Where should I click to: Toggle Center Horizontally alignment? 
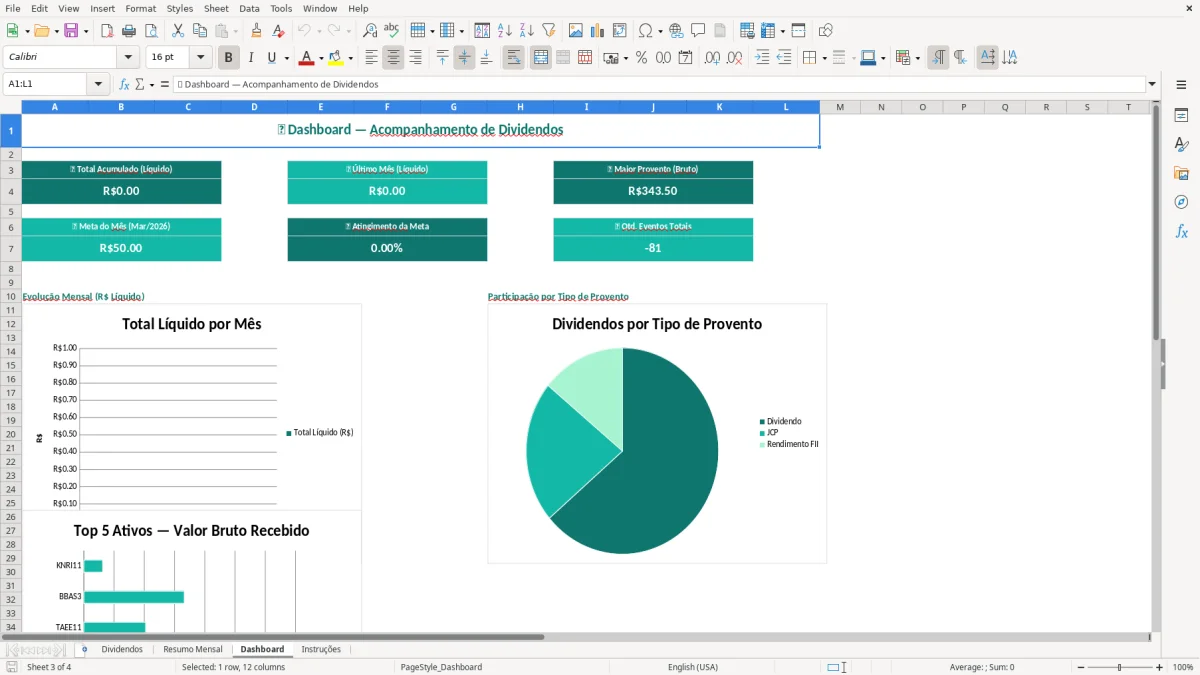click(393, 58)
